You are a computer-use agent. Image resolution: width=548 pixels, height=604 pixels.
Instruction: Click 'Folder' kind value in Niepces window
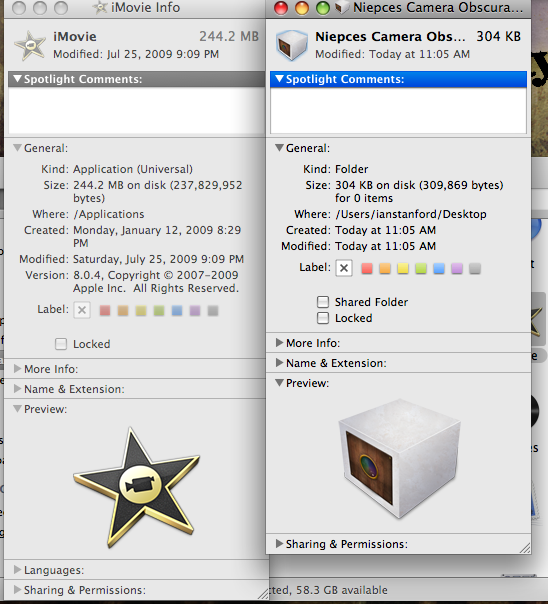point(352,169)
